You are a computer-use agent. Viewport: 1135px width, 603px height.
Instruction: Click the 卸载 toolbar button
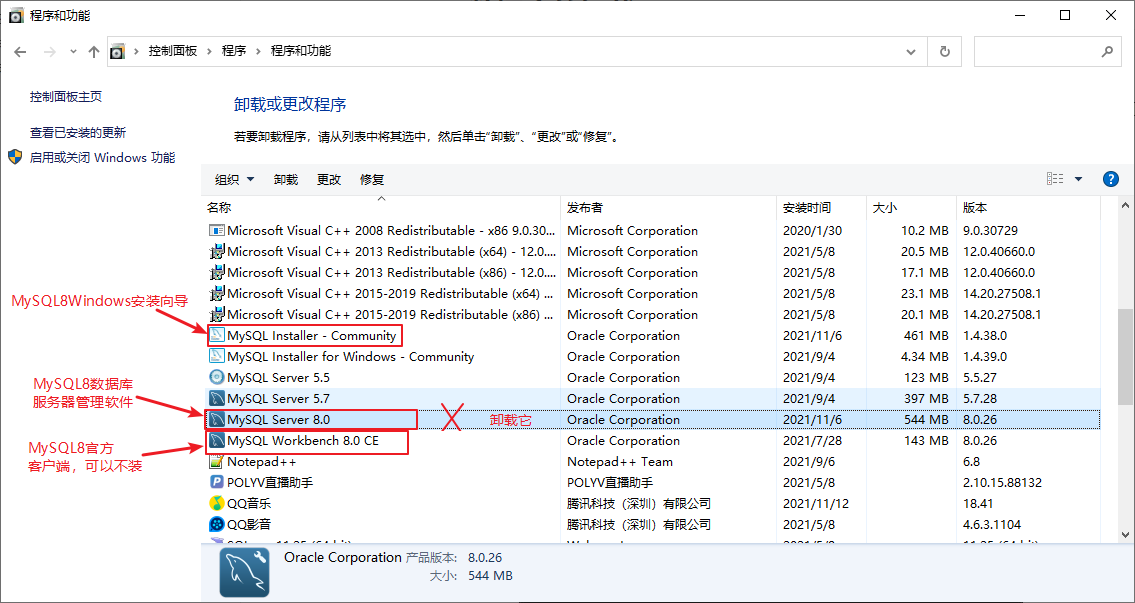[x=286, y=180]
